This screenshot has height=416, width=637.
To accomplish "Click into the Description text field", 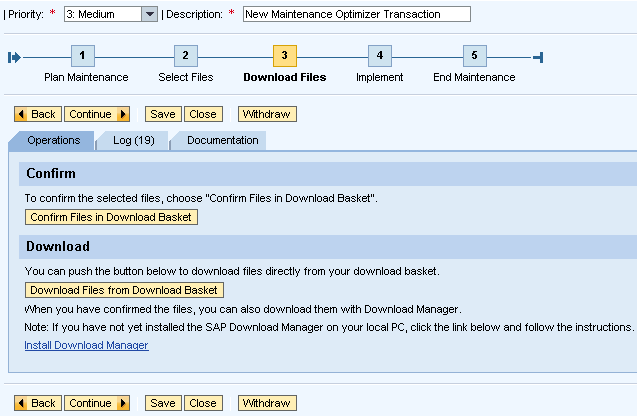I will tap(357, 14).
